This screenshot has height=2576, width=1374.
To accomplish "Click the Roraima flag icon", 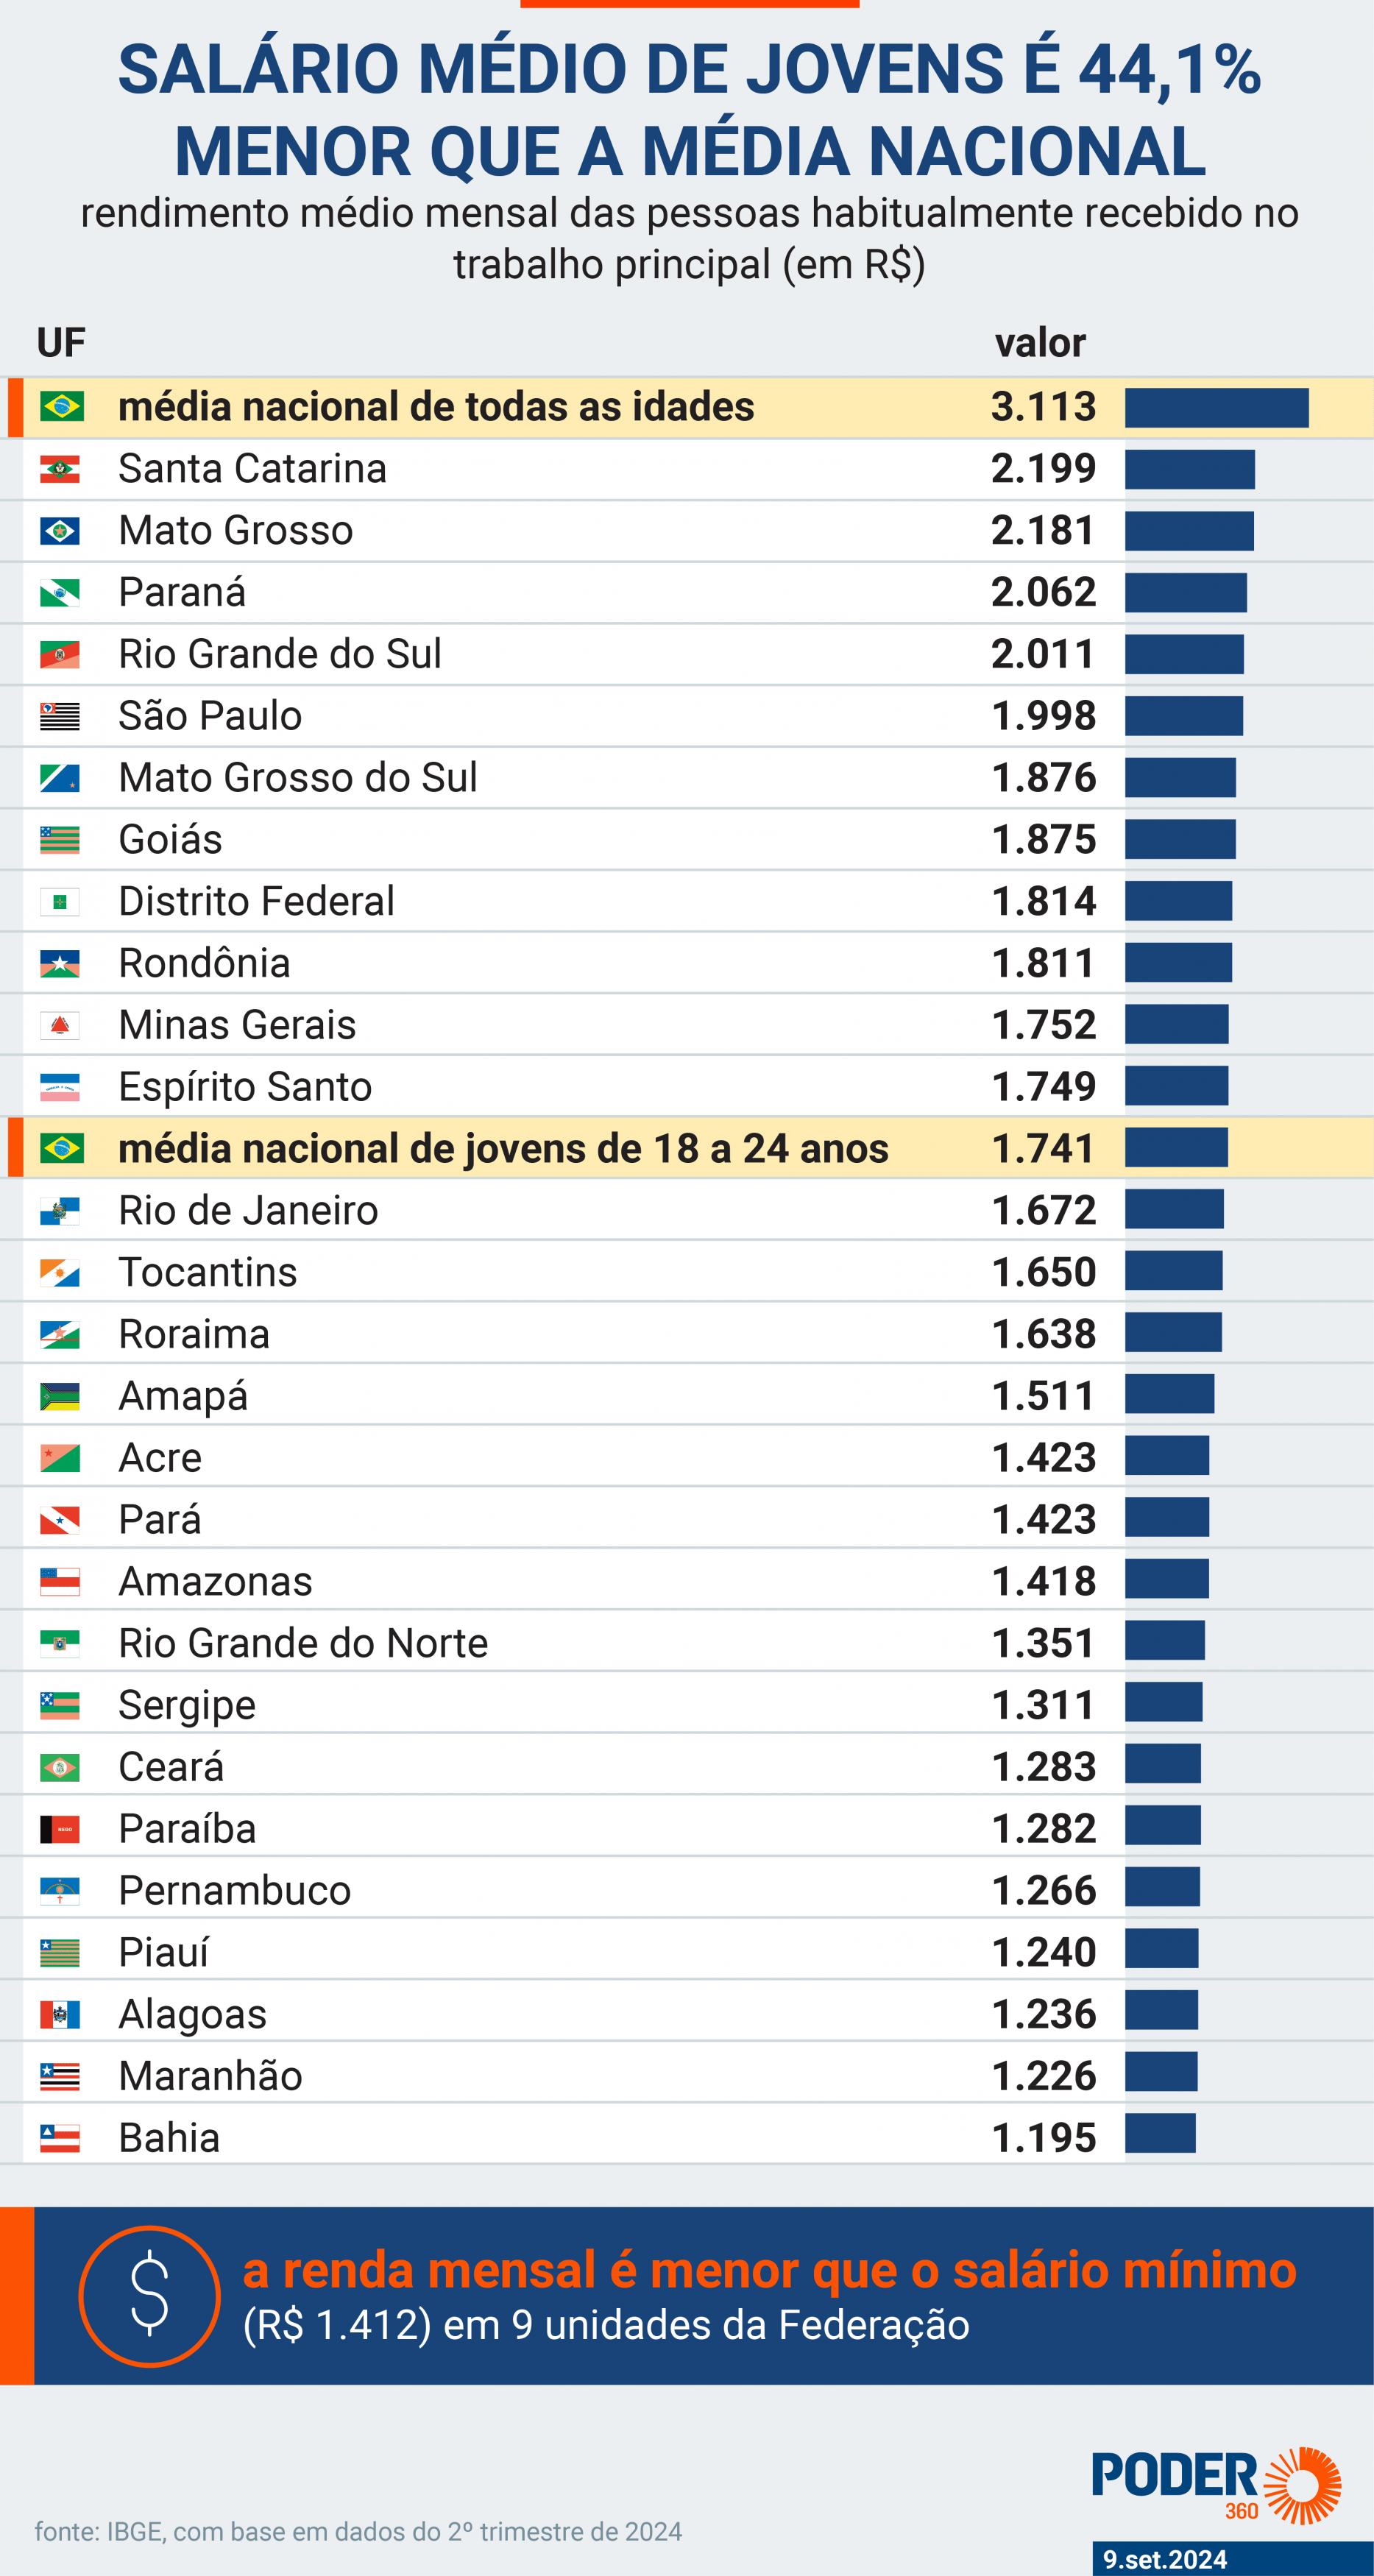I will tap(60, 1335).
